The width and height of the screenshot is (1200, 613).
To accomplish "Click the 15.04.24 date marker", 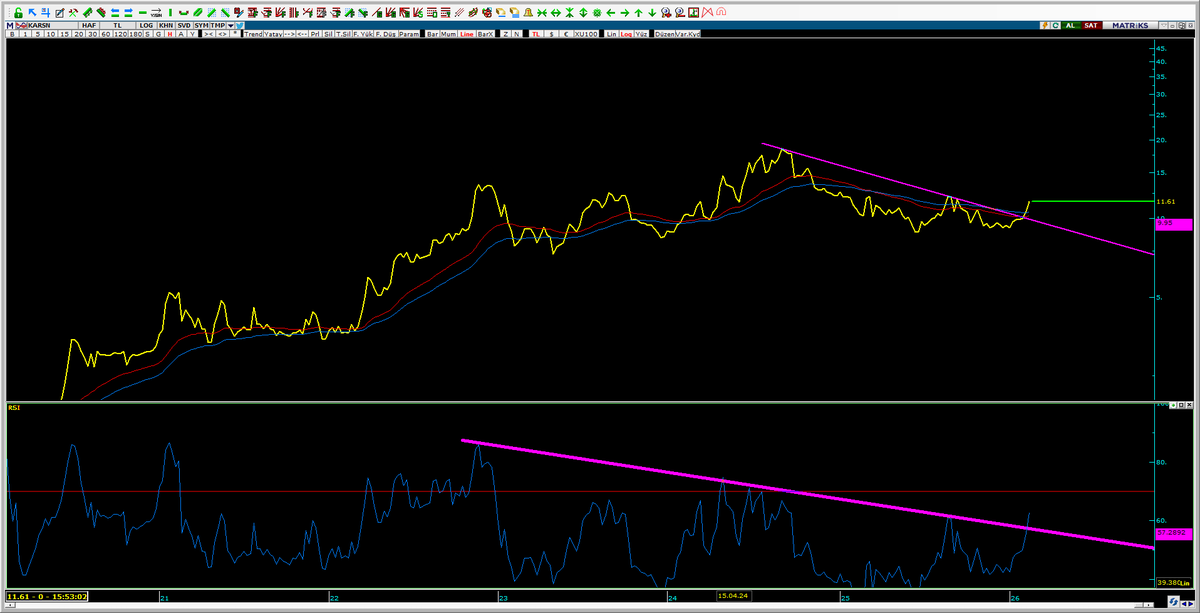I will click(x=733, y=596).
